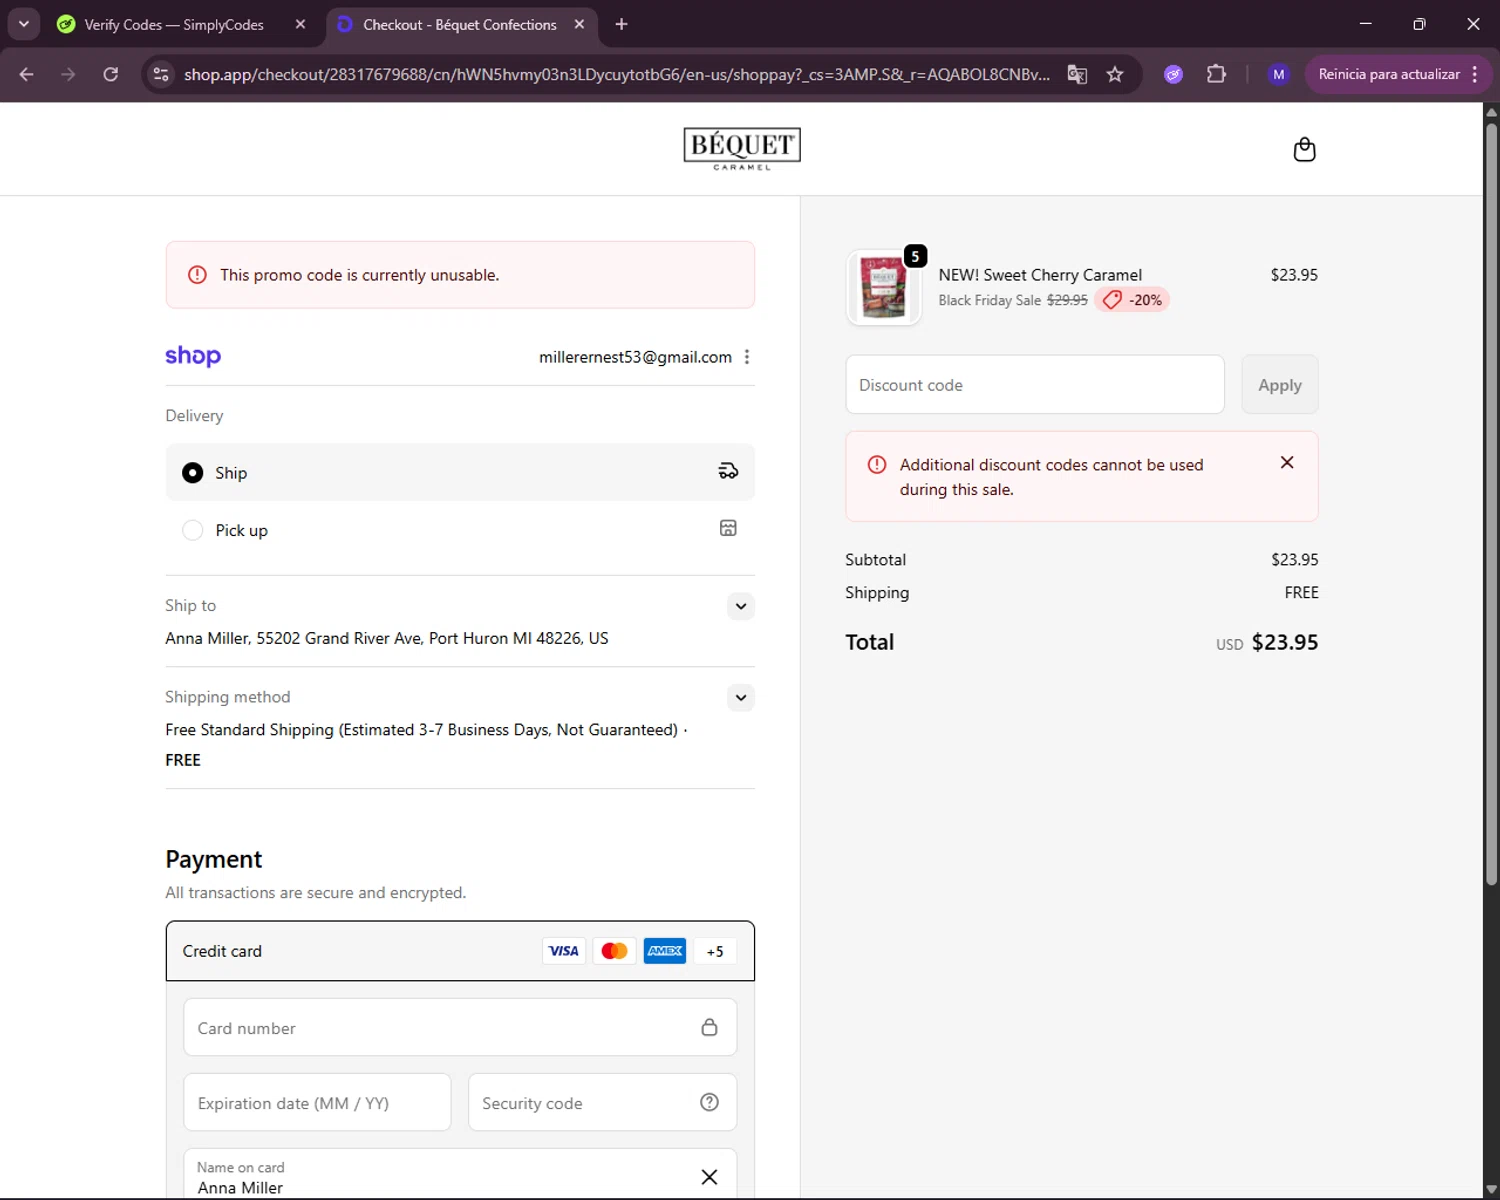Click the scrollbar down arrow
The width and height of the screenshot is (1500, 1200).
pos(1491,1190)
